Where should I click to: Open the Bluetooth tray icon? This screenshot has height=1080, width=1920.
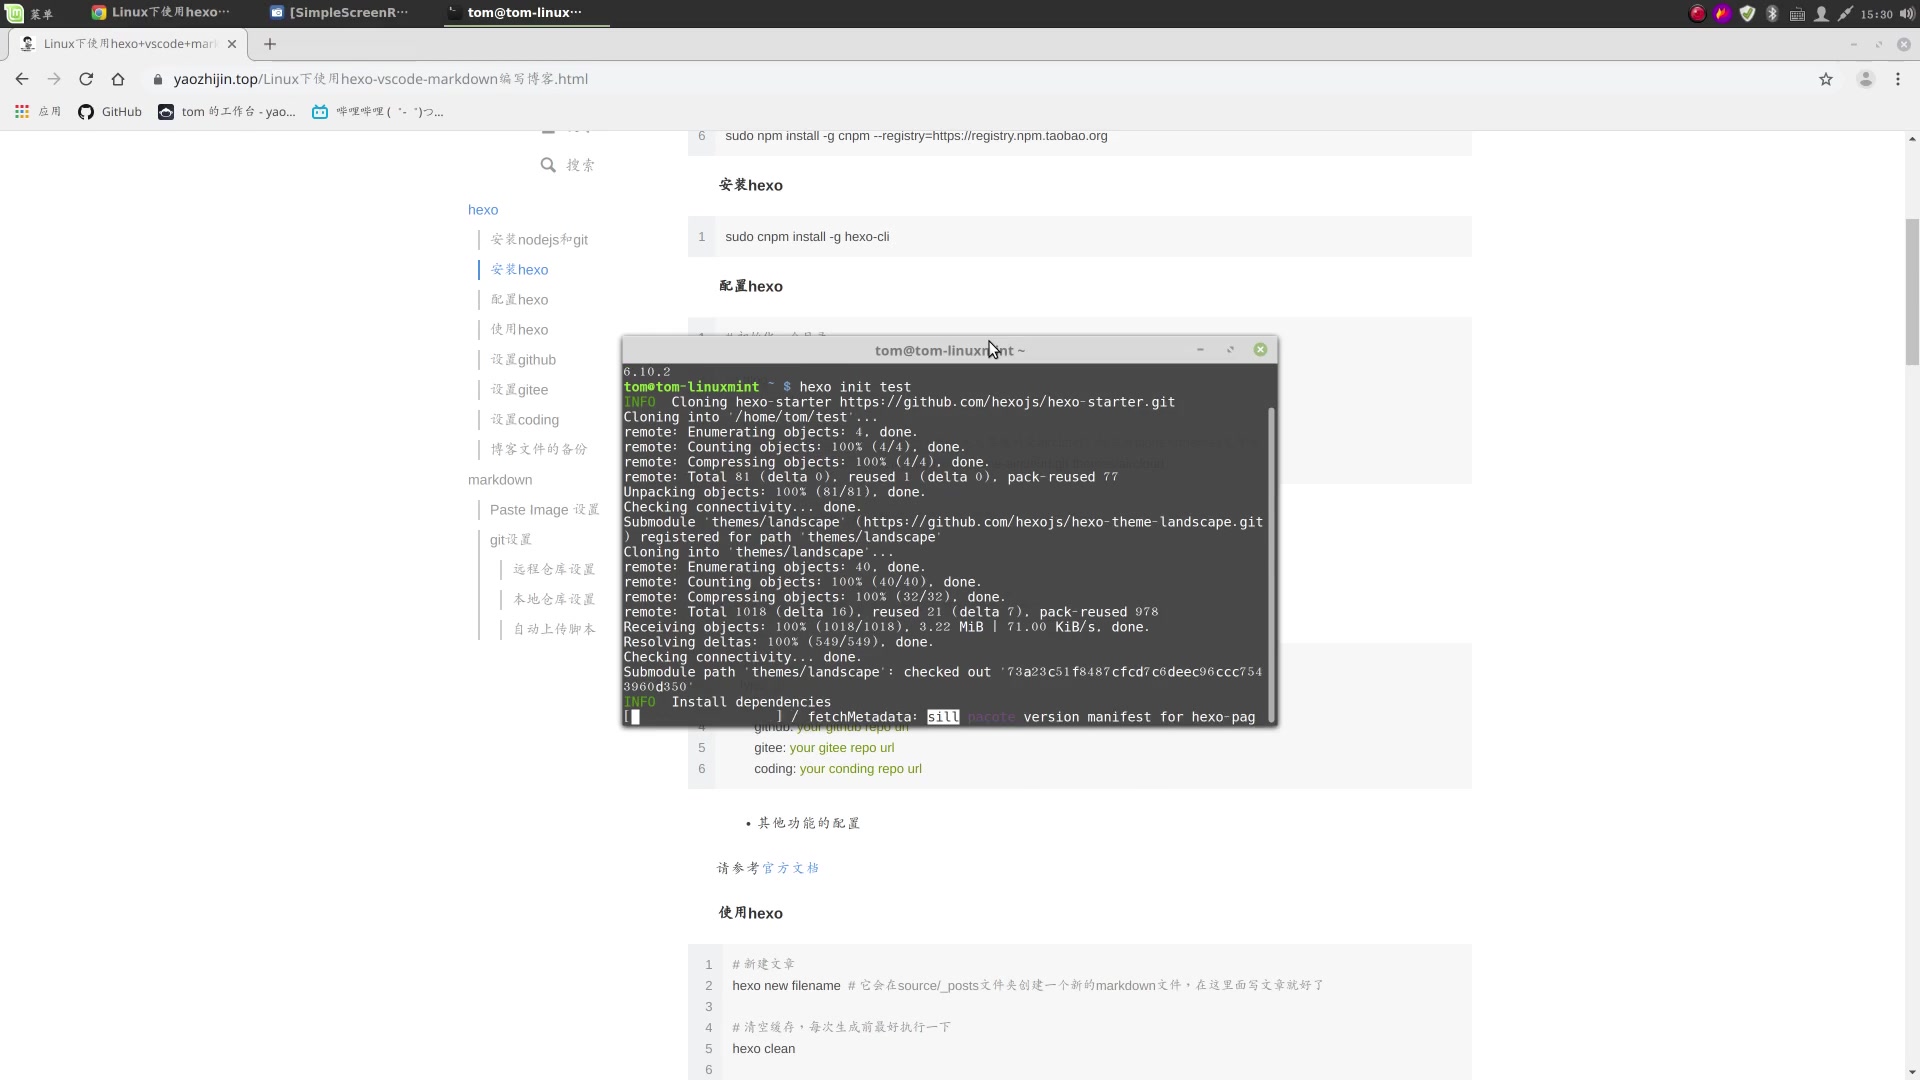(1772, 13)
